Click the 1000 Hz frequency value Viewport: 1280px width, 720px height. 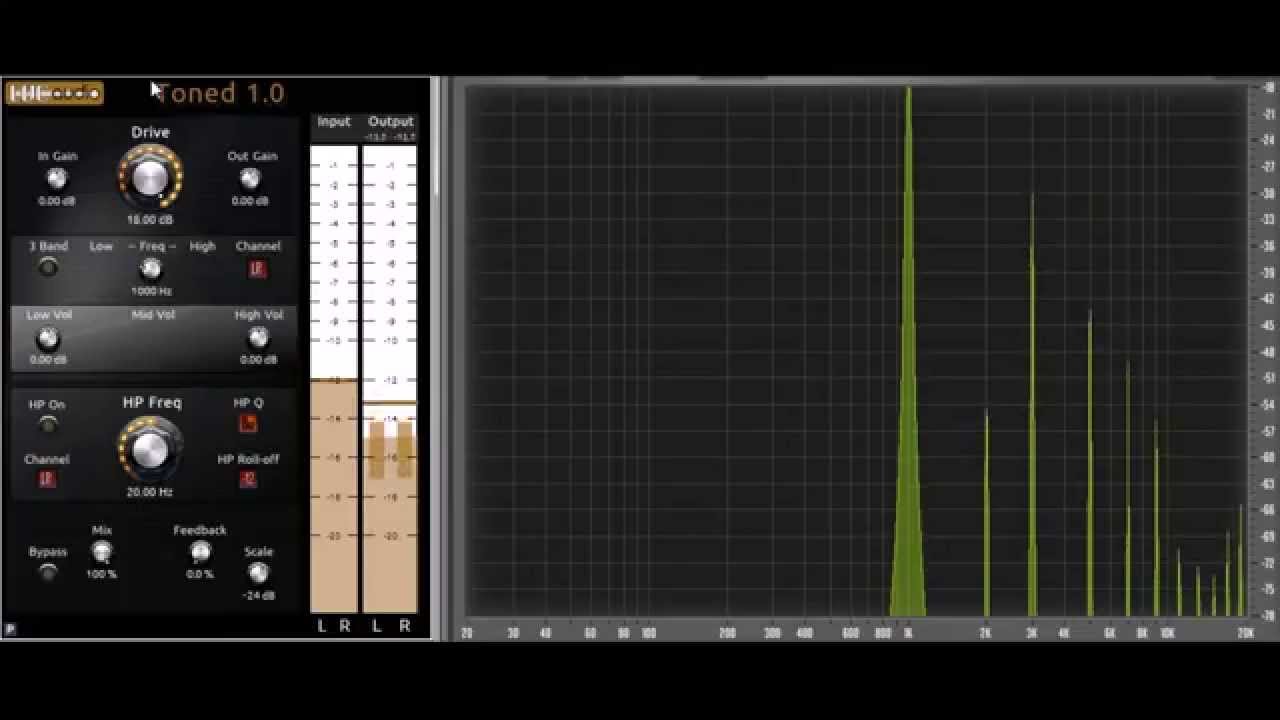click(151, 292)
